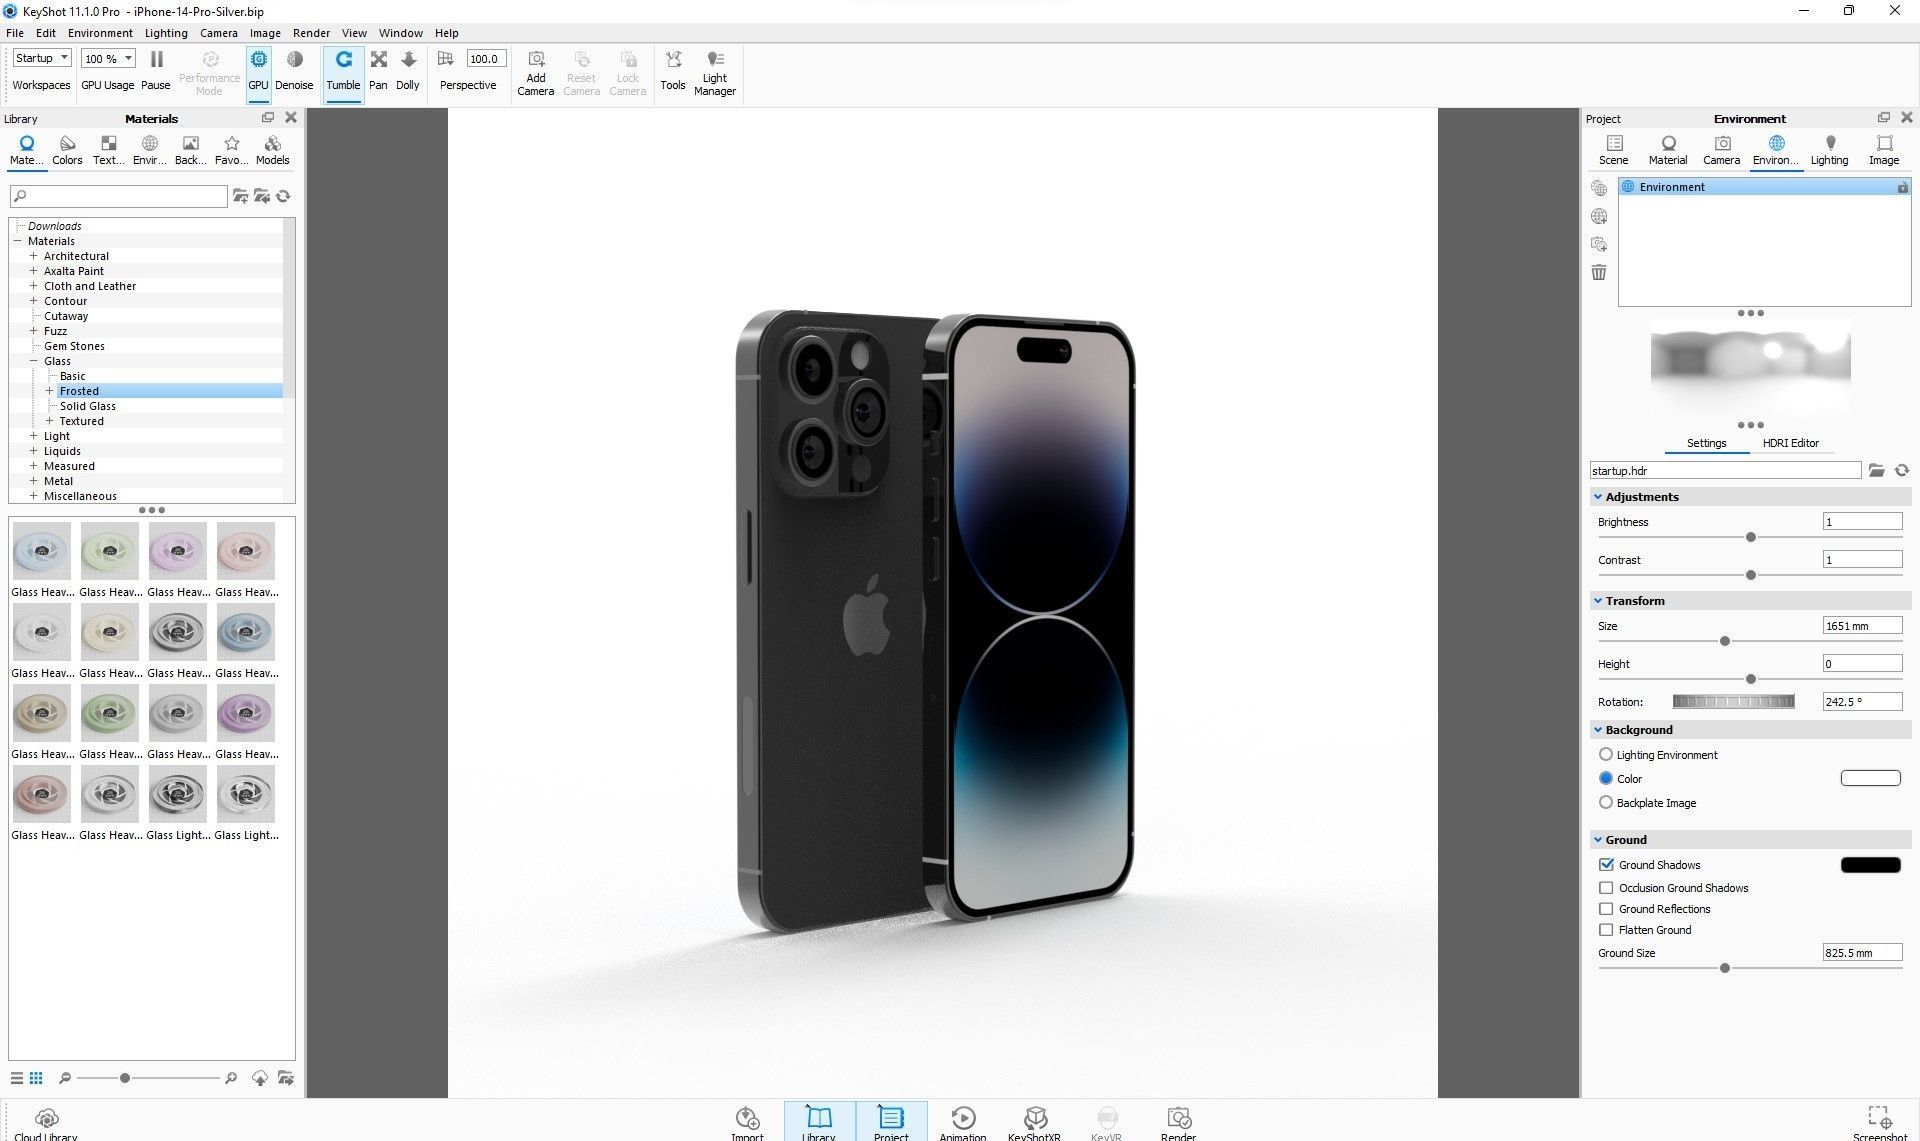1920x1141 pixels.
Task: Toggle the Library panel button
Action: pyautogui.click(x=819, y=1122)
